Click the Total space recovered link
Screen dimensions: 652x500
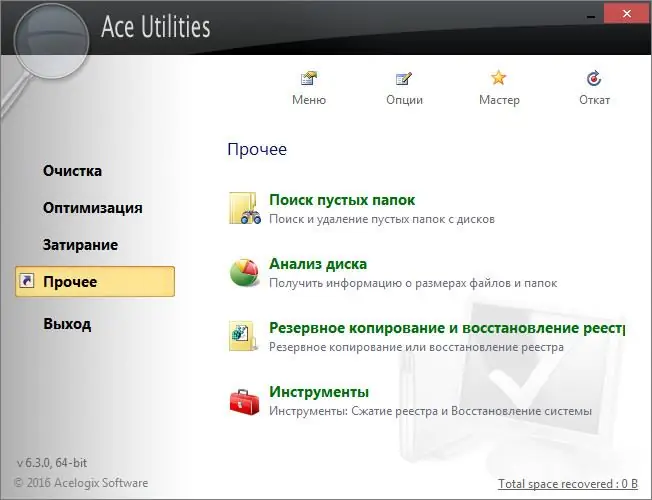tap(568, 484)
